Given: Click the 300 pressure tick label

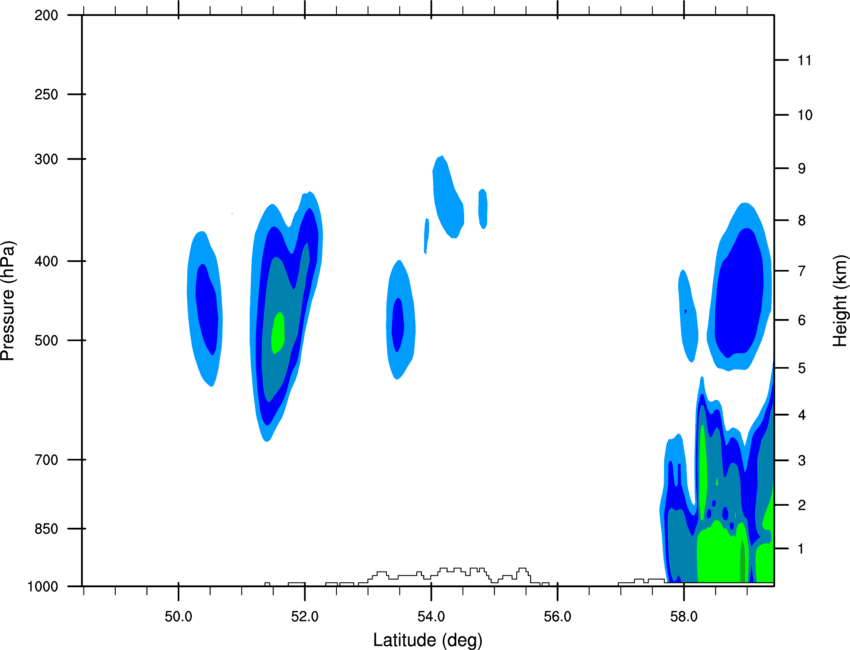Looking at the screenshot, I should tap(46, 159).
